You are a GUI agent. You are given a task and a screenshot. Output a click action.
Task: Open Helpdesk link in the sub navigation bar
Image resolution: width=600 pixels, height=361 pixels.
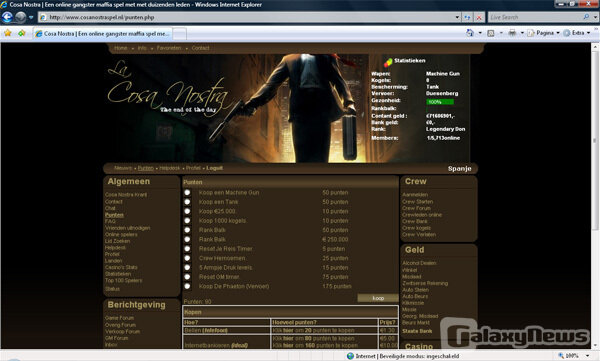pos(170,168)
